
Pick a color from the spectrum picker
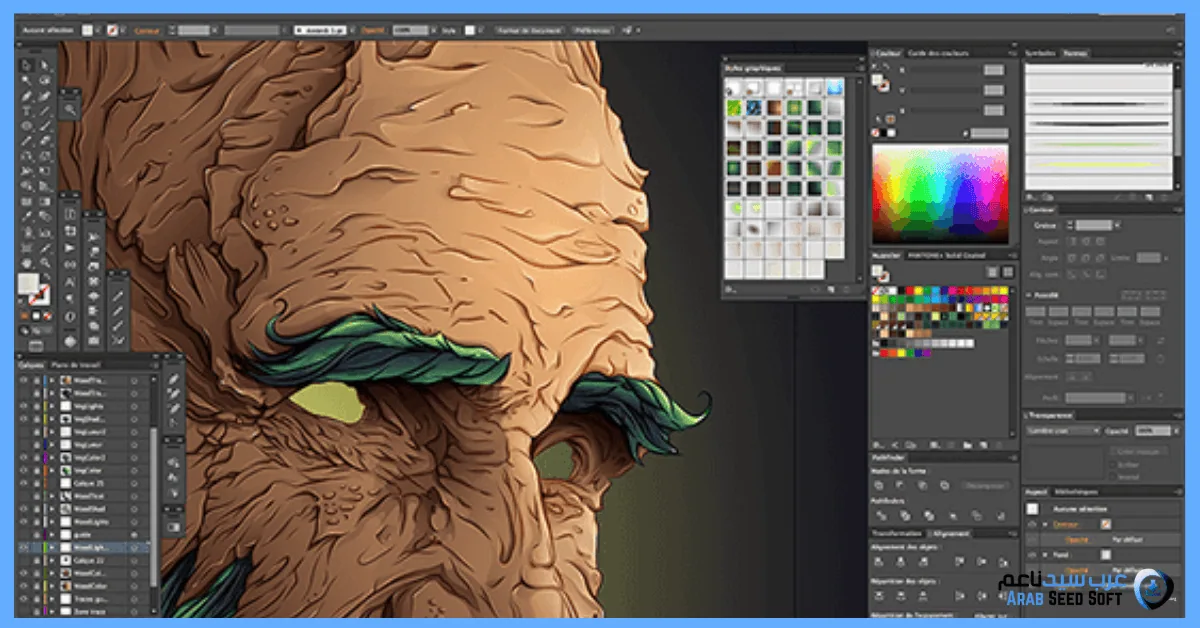tap(940, 195)
